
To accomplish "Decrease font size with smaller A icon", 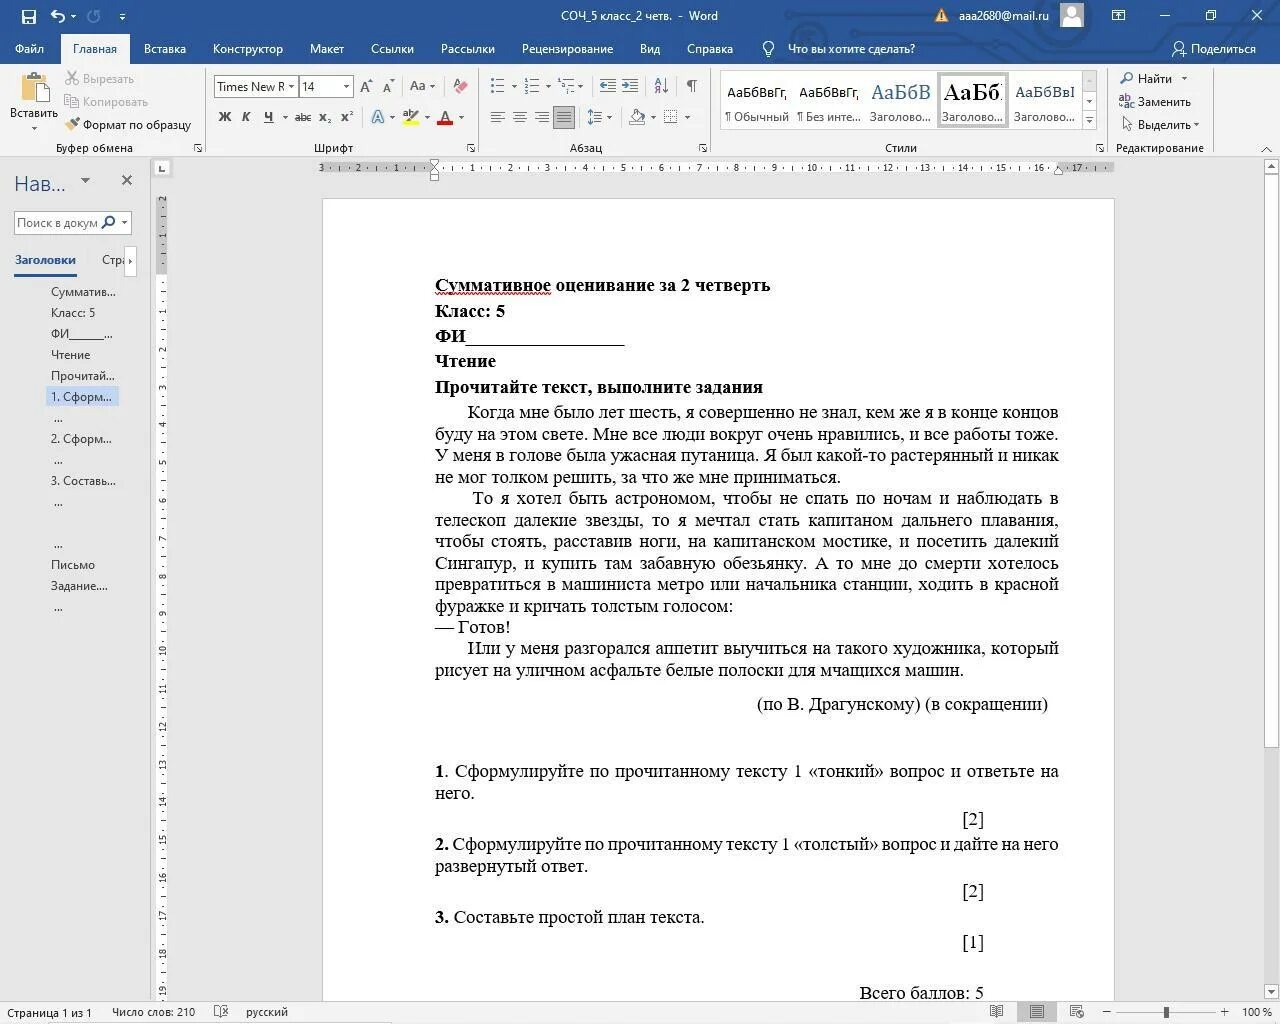I will [388, 86].
